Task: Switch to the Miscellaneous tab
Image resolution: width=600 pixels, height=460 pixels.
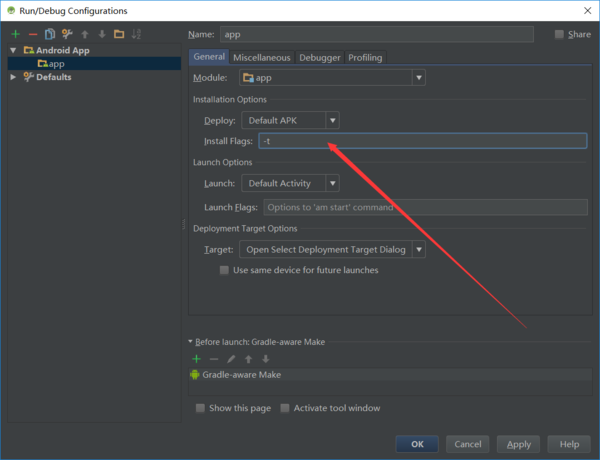Action: click(262, 57)
